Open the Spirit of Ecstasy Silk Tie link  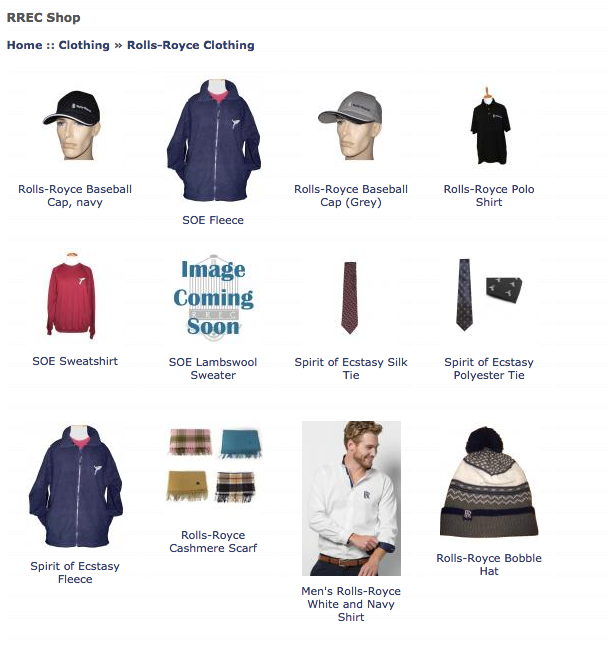pyautogui.click(x=351, y=369)
